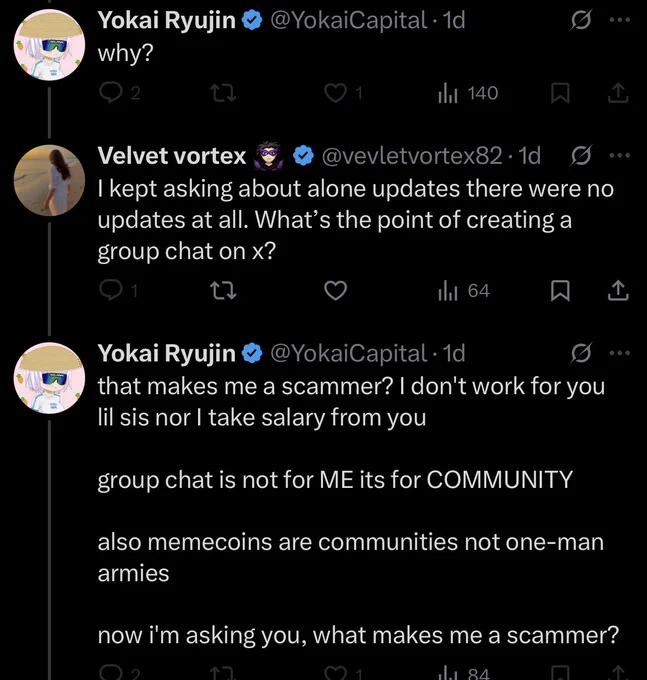Open more options on Velvet vortex's tweet
Viewport: 647px width, 680px height.
(x=619, y=155)
